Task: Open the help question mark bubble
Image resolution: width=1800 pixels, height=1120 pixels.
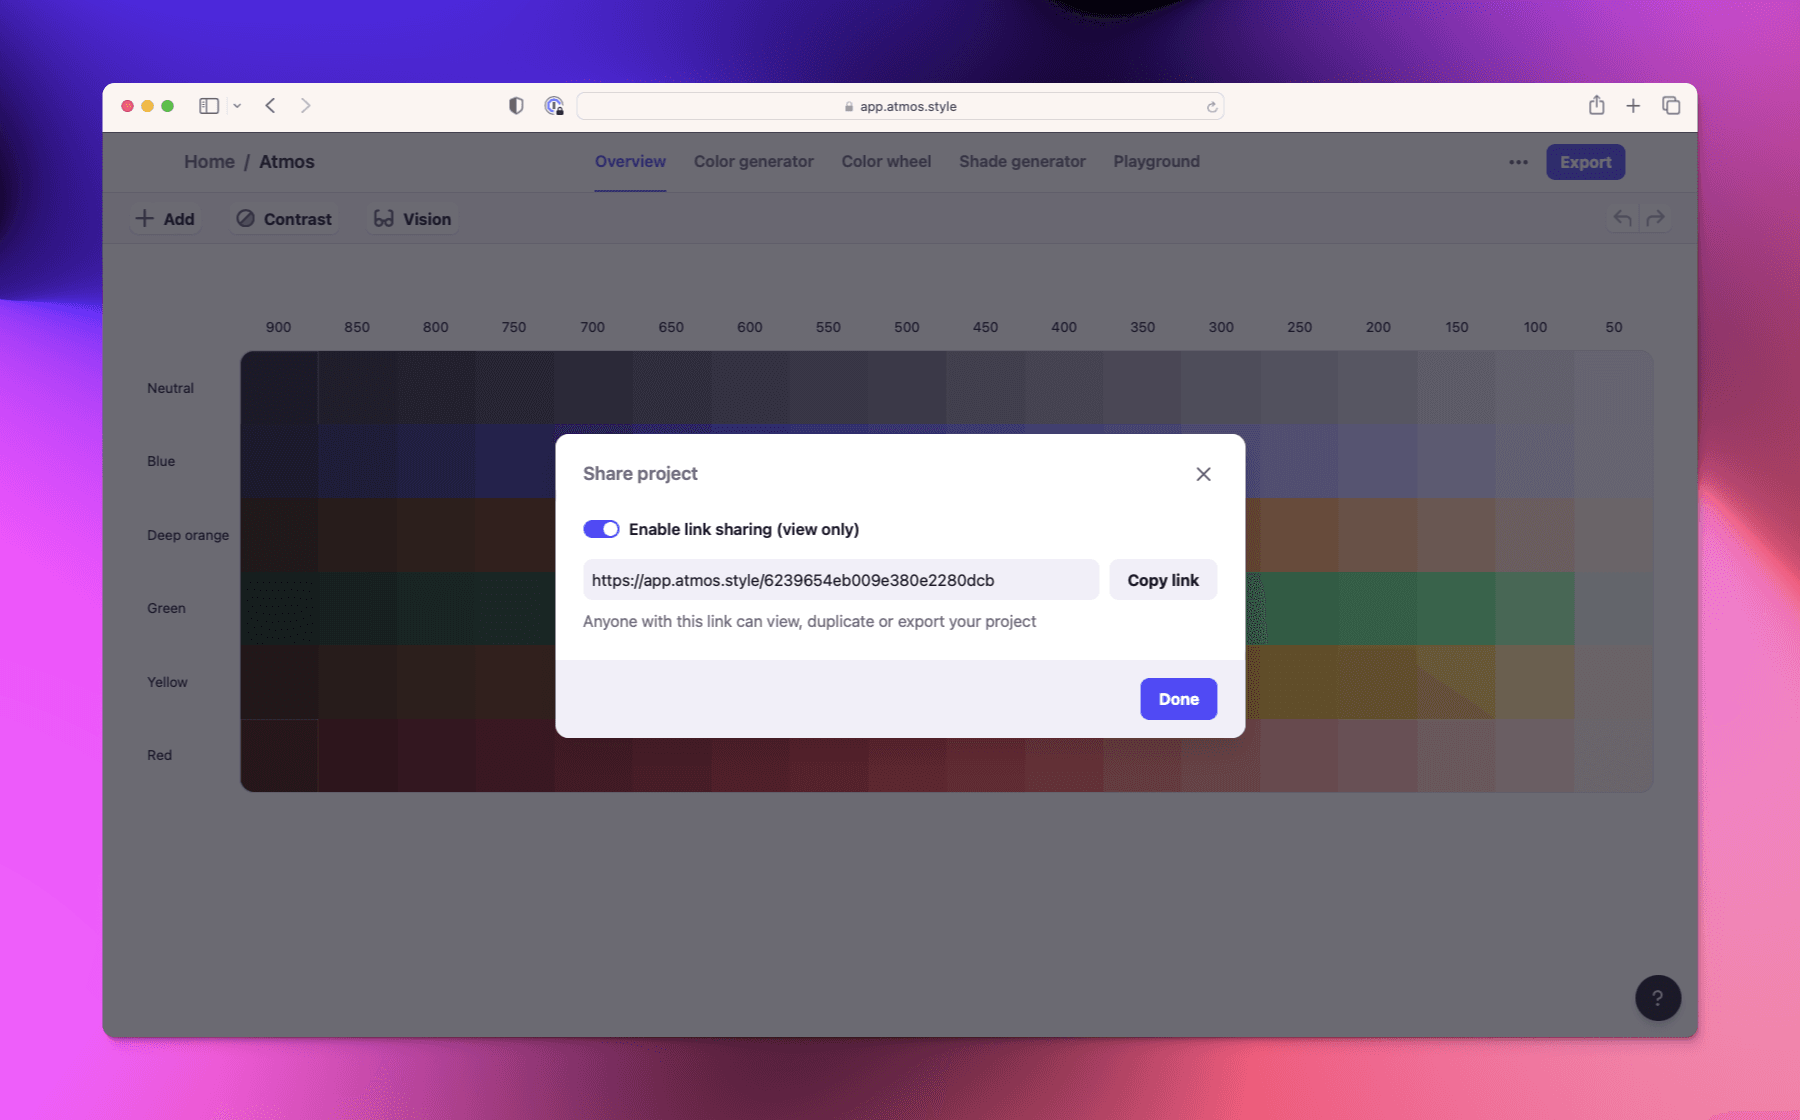Action: point(1657,997)
